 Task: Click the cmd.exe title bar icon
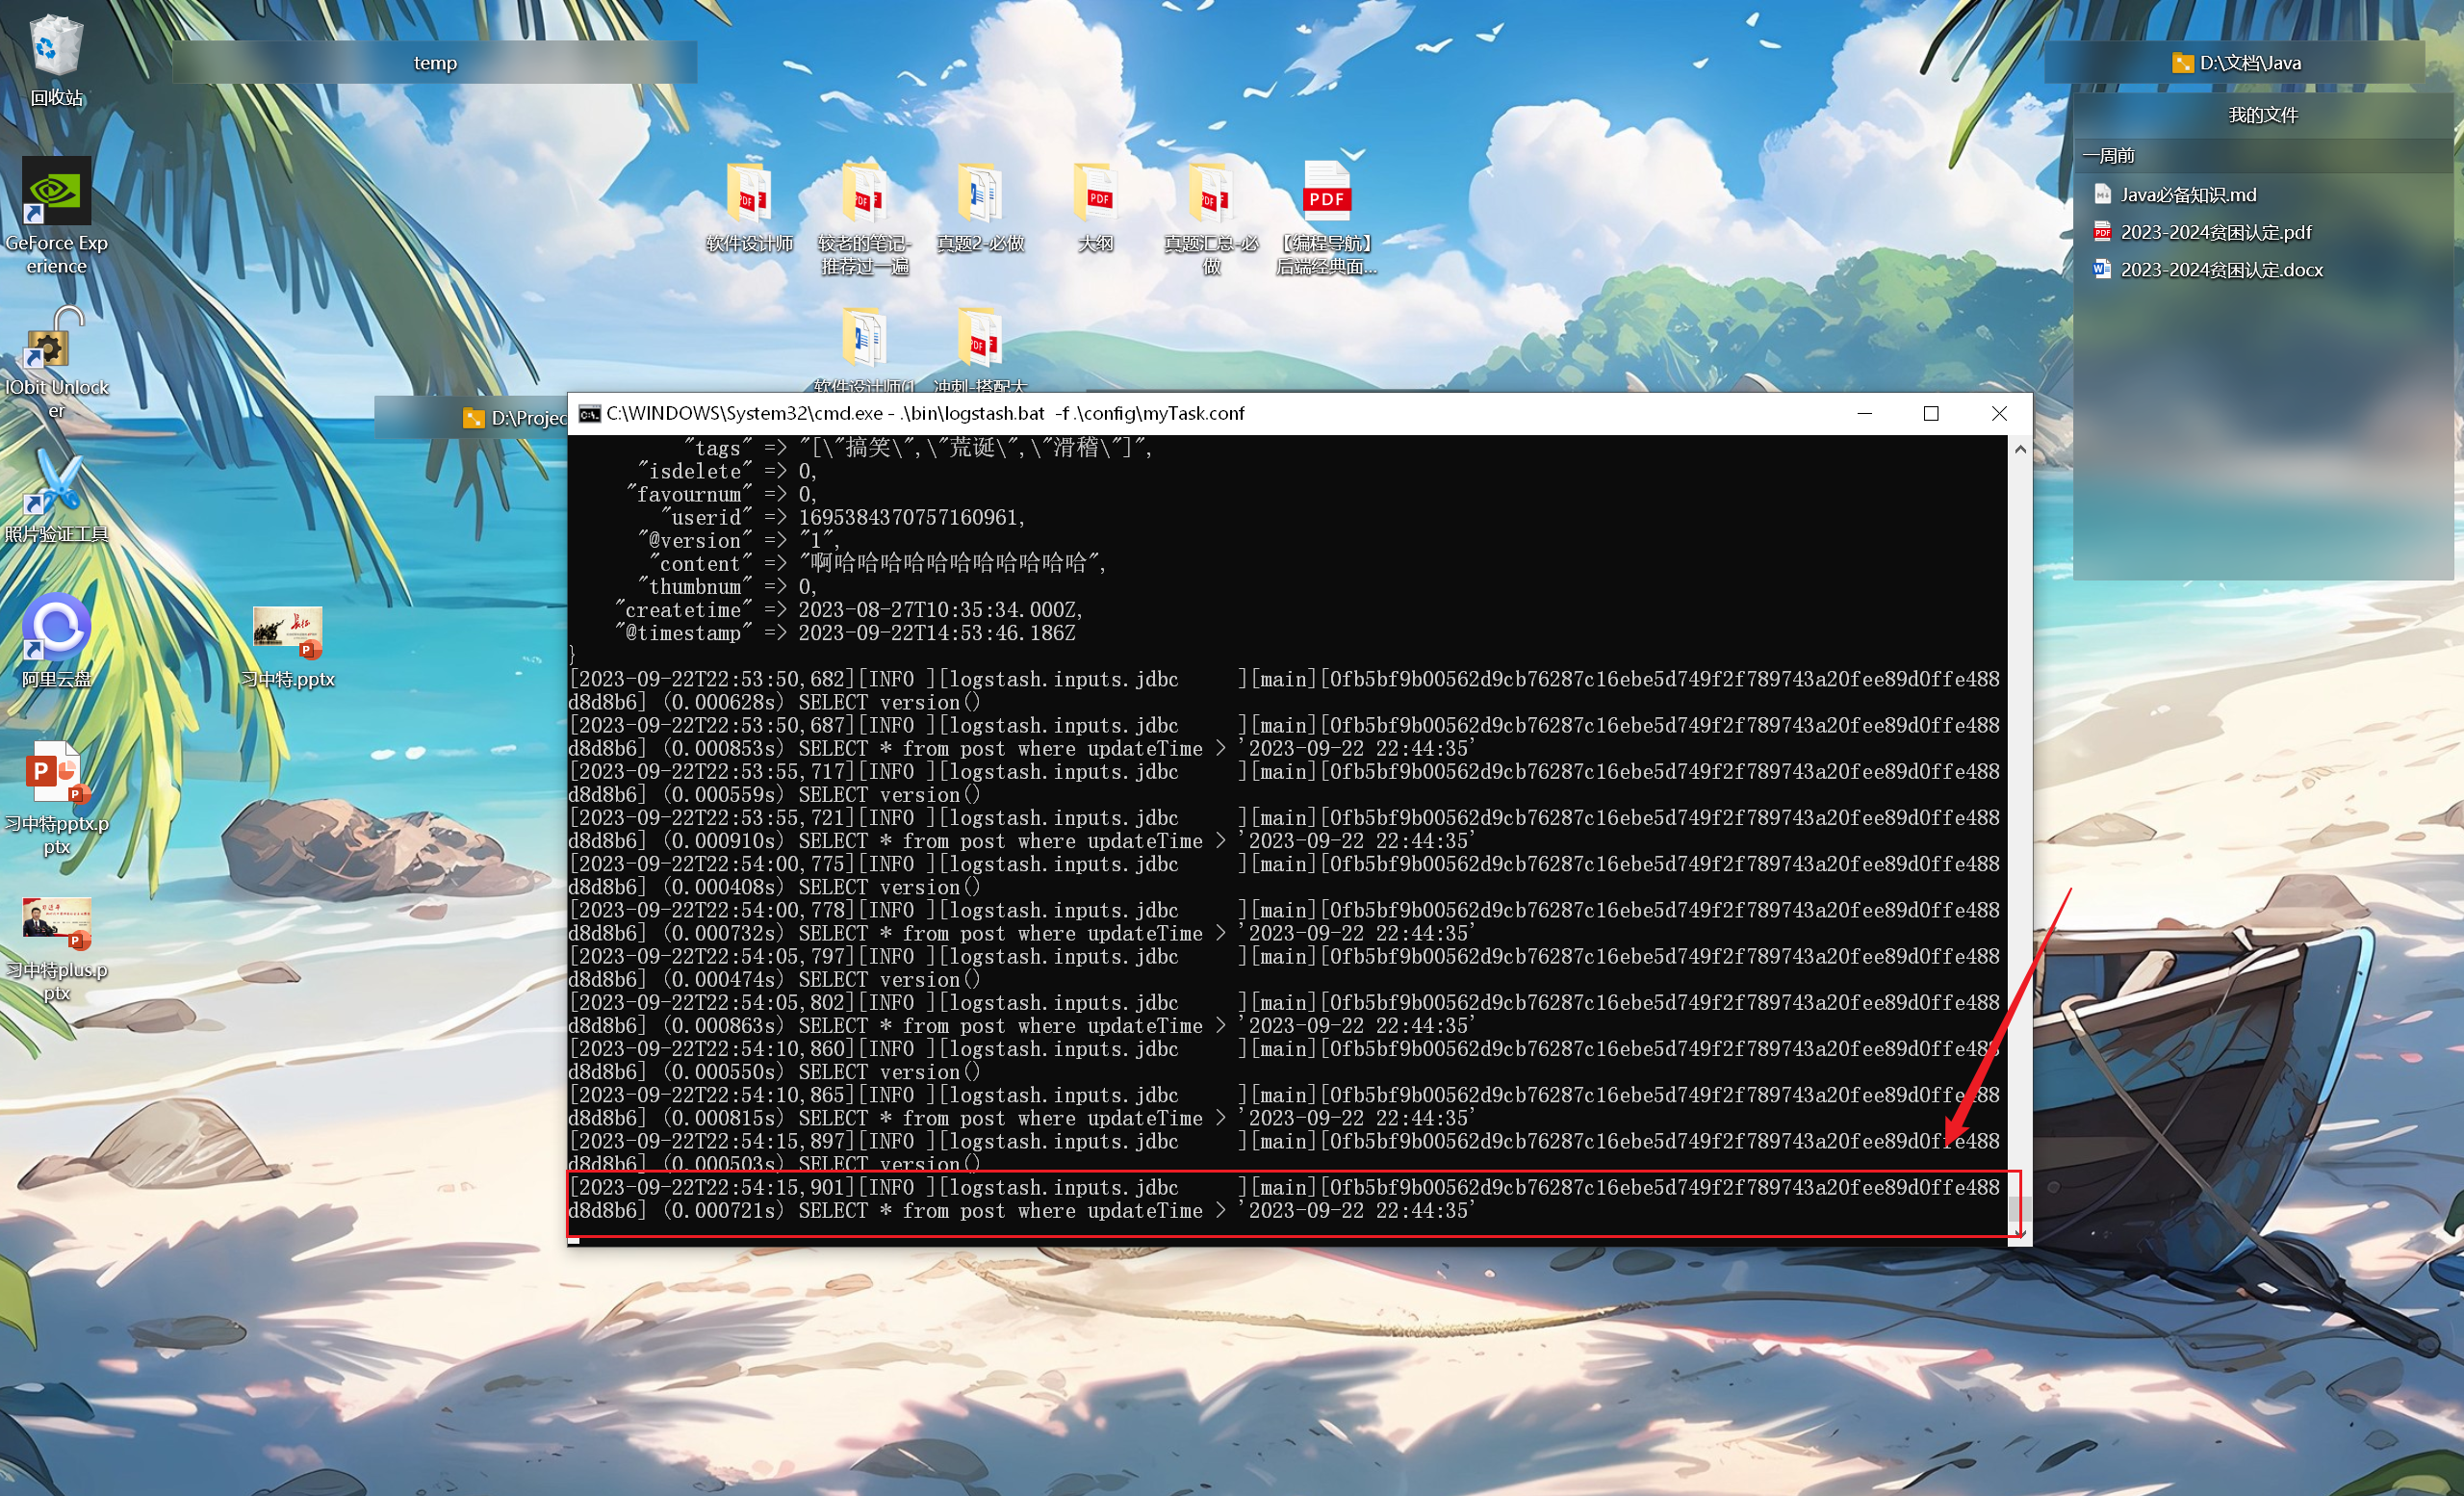pos(590,414)
